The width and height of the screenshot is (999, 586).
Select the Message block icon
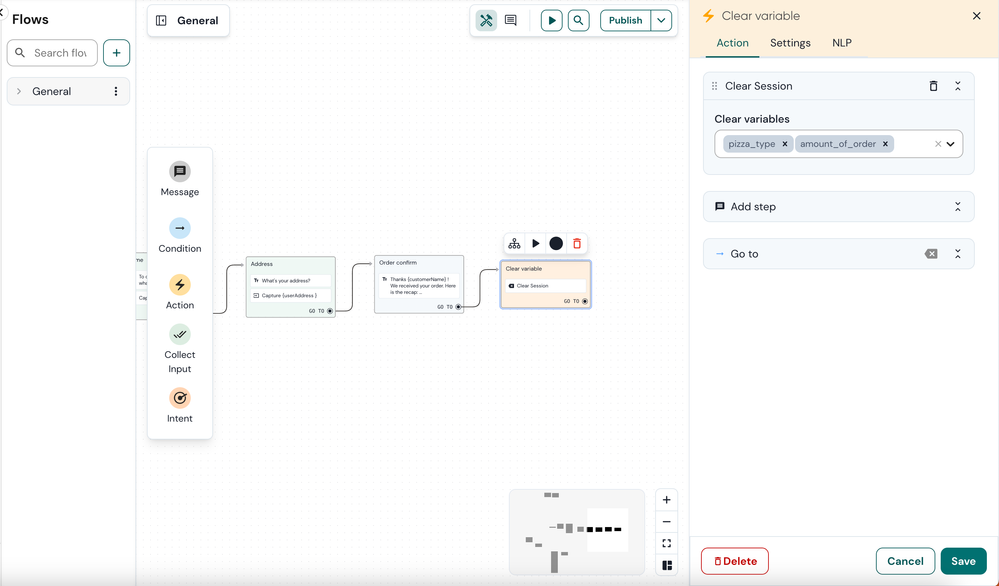[x=180, y=171]
